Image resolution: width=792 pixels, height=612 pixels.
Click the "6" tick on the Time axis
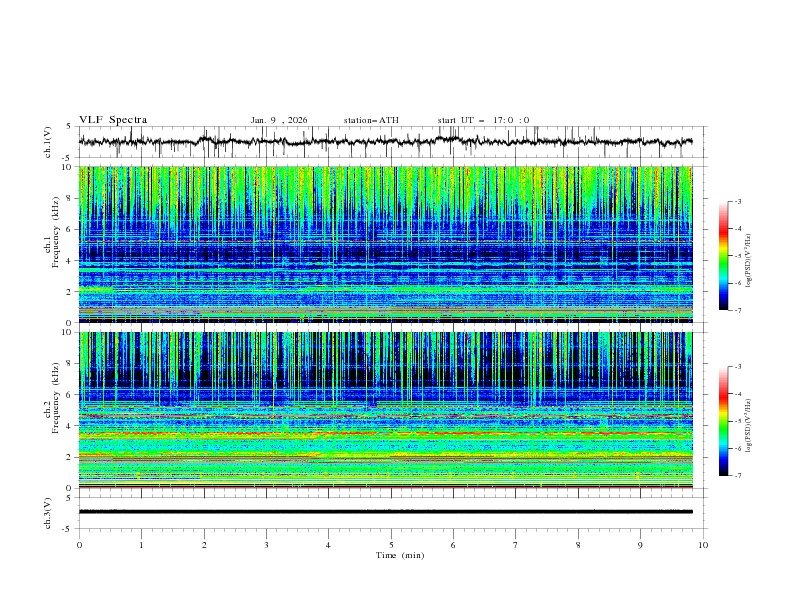453,545
